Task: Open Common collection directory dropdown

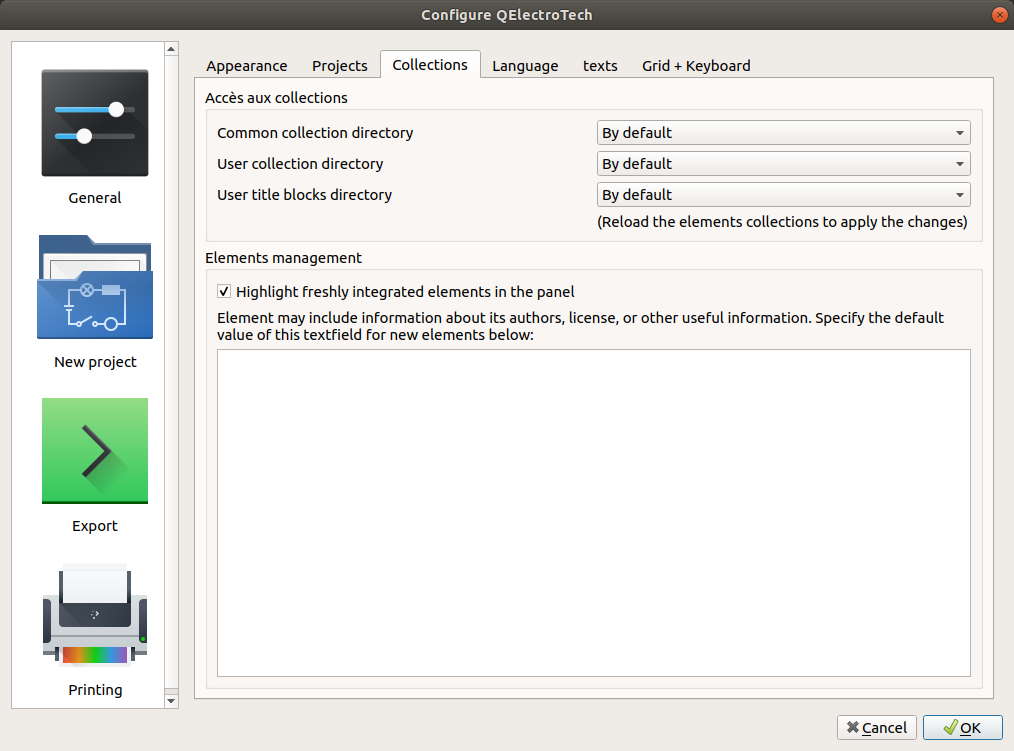Action: click(x=783, y=133)
